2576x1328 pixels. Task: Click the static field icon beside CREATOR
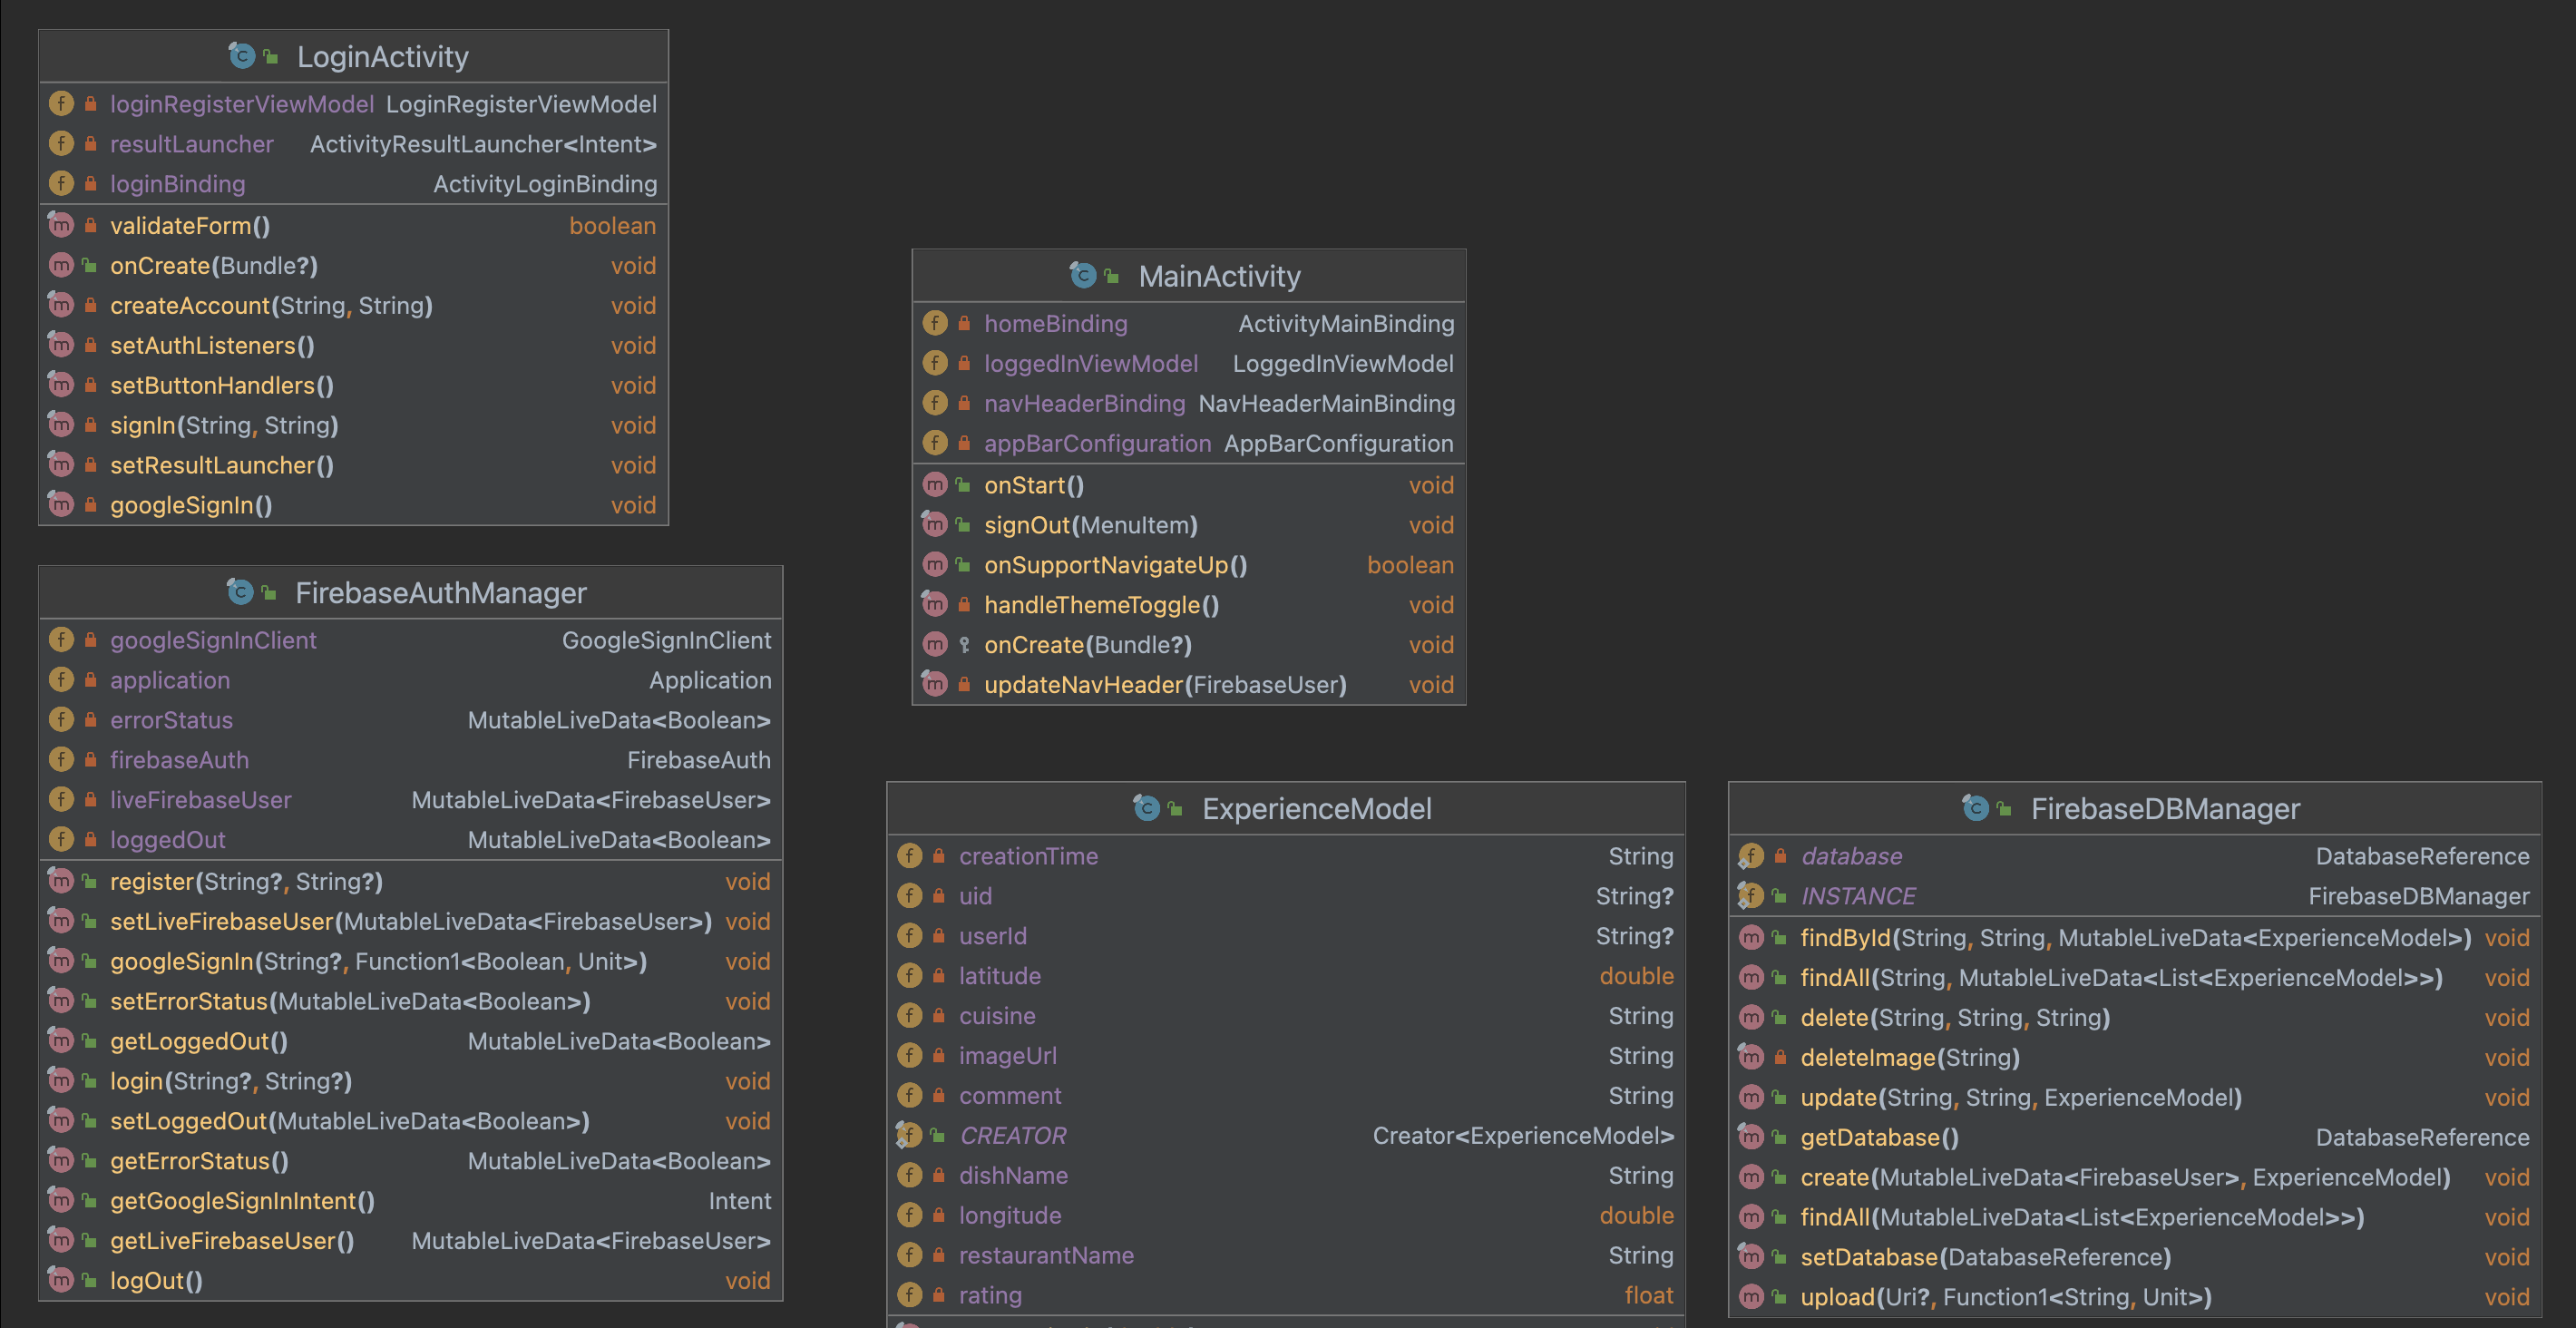(909, 1135)
